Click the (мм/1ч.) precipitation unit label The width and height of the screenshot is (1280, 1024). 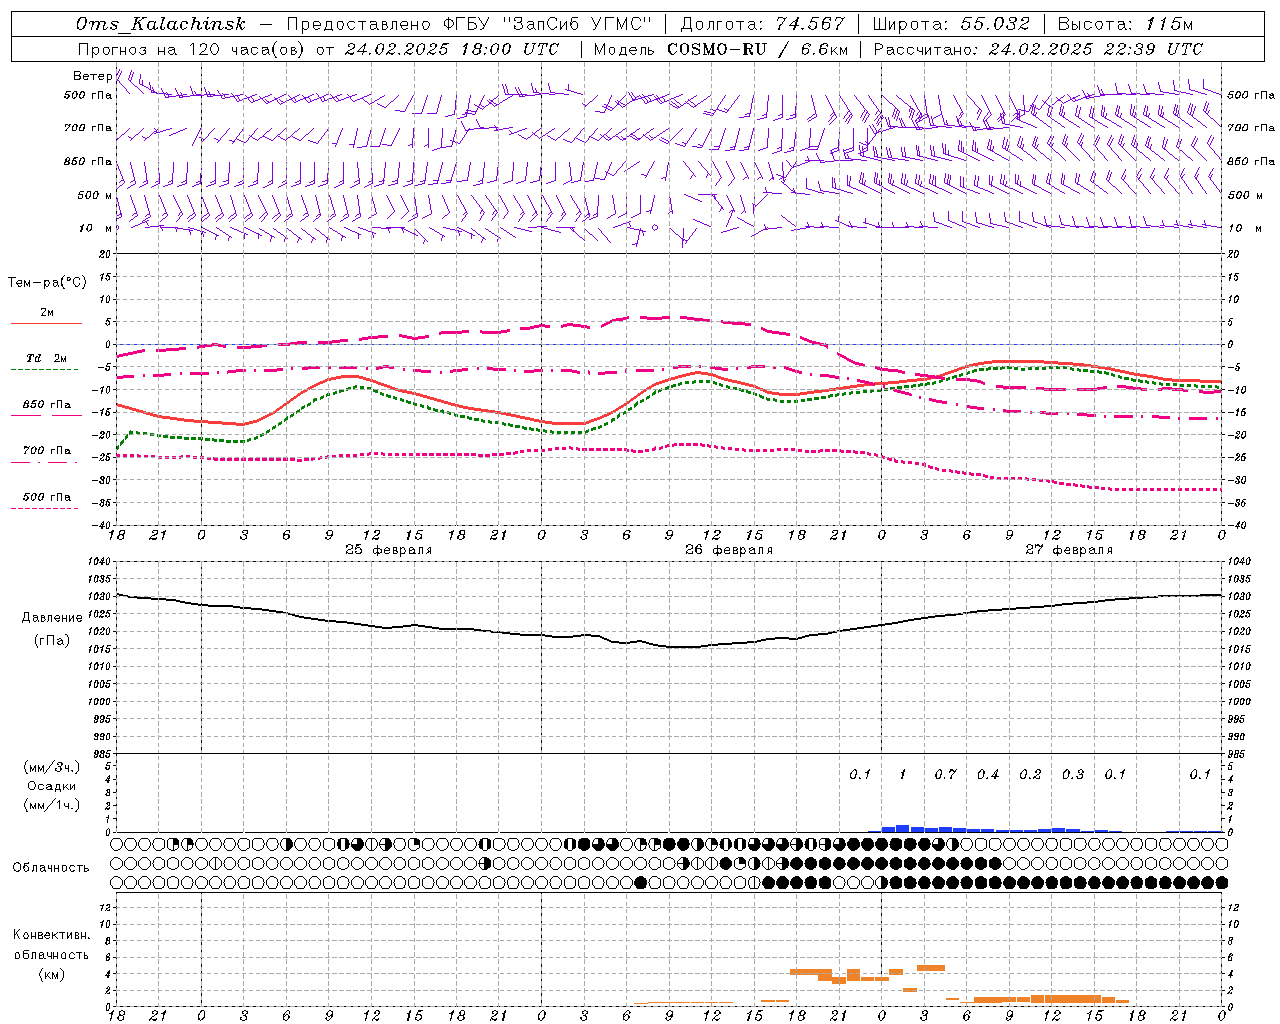point(52,805)
